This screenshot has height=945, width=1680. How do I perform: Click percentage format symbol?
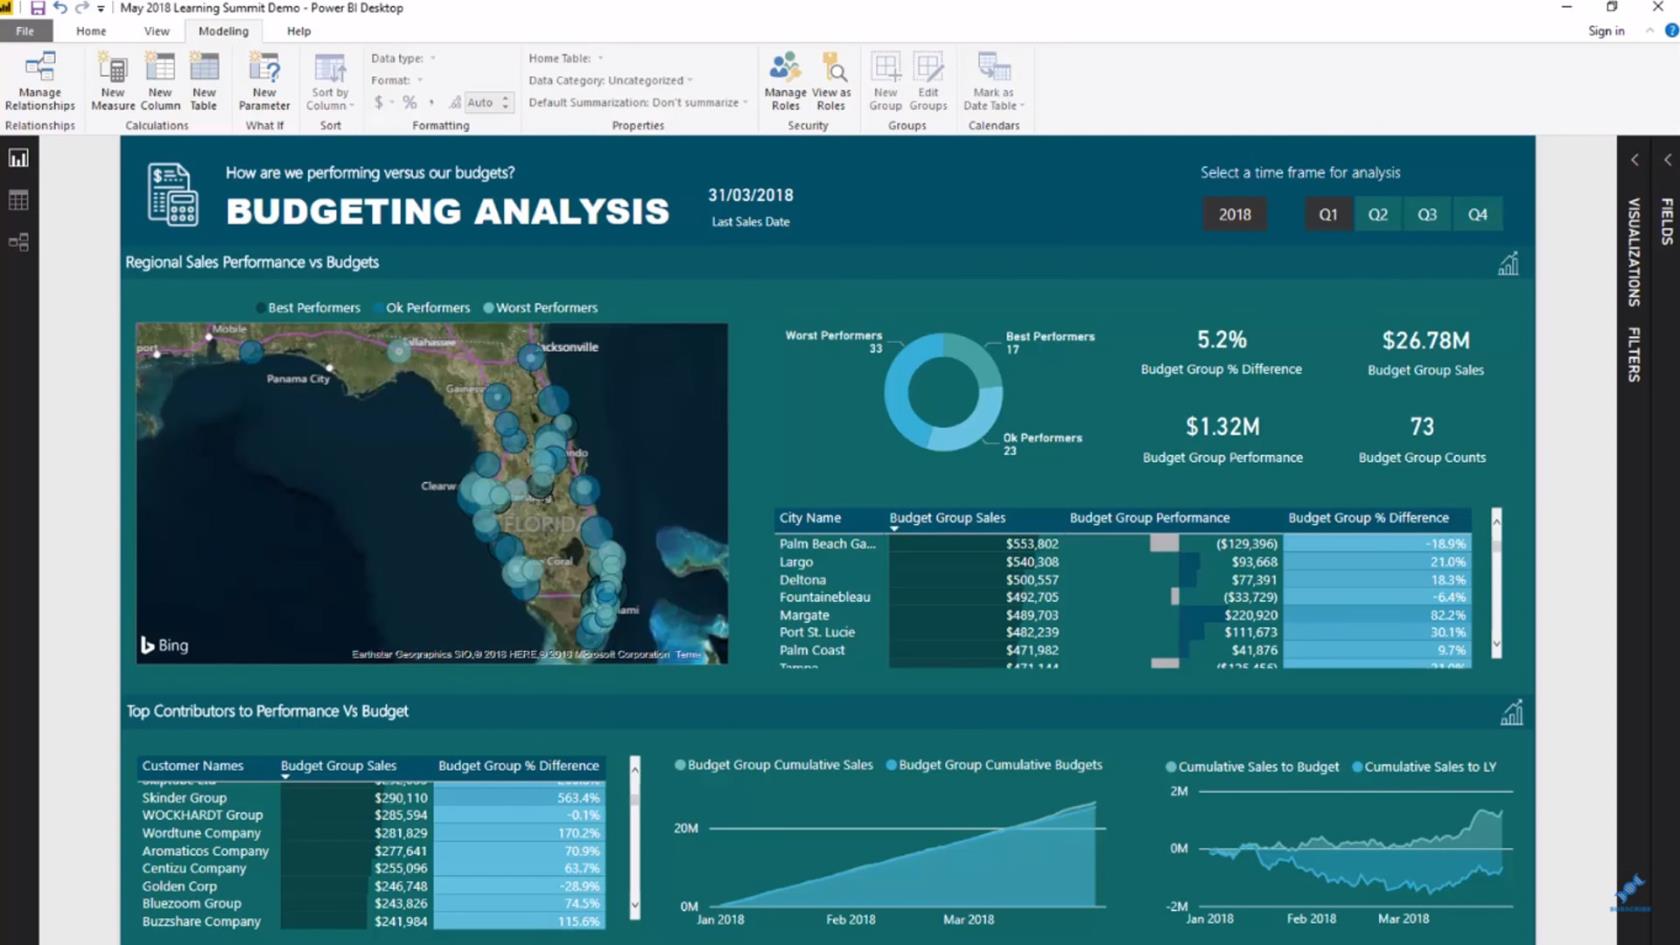tap(409, 102)
